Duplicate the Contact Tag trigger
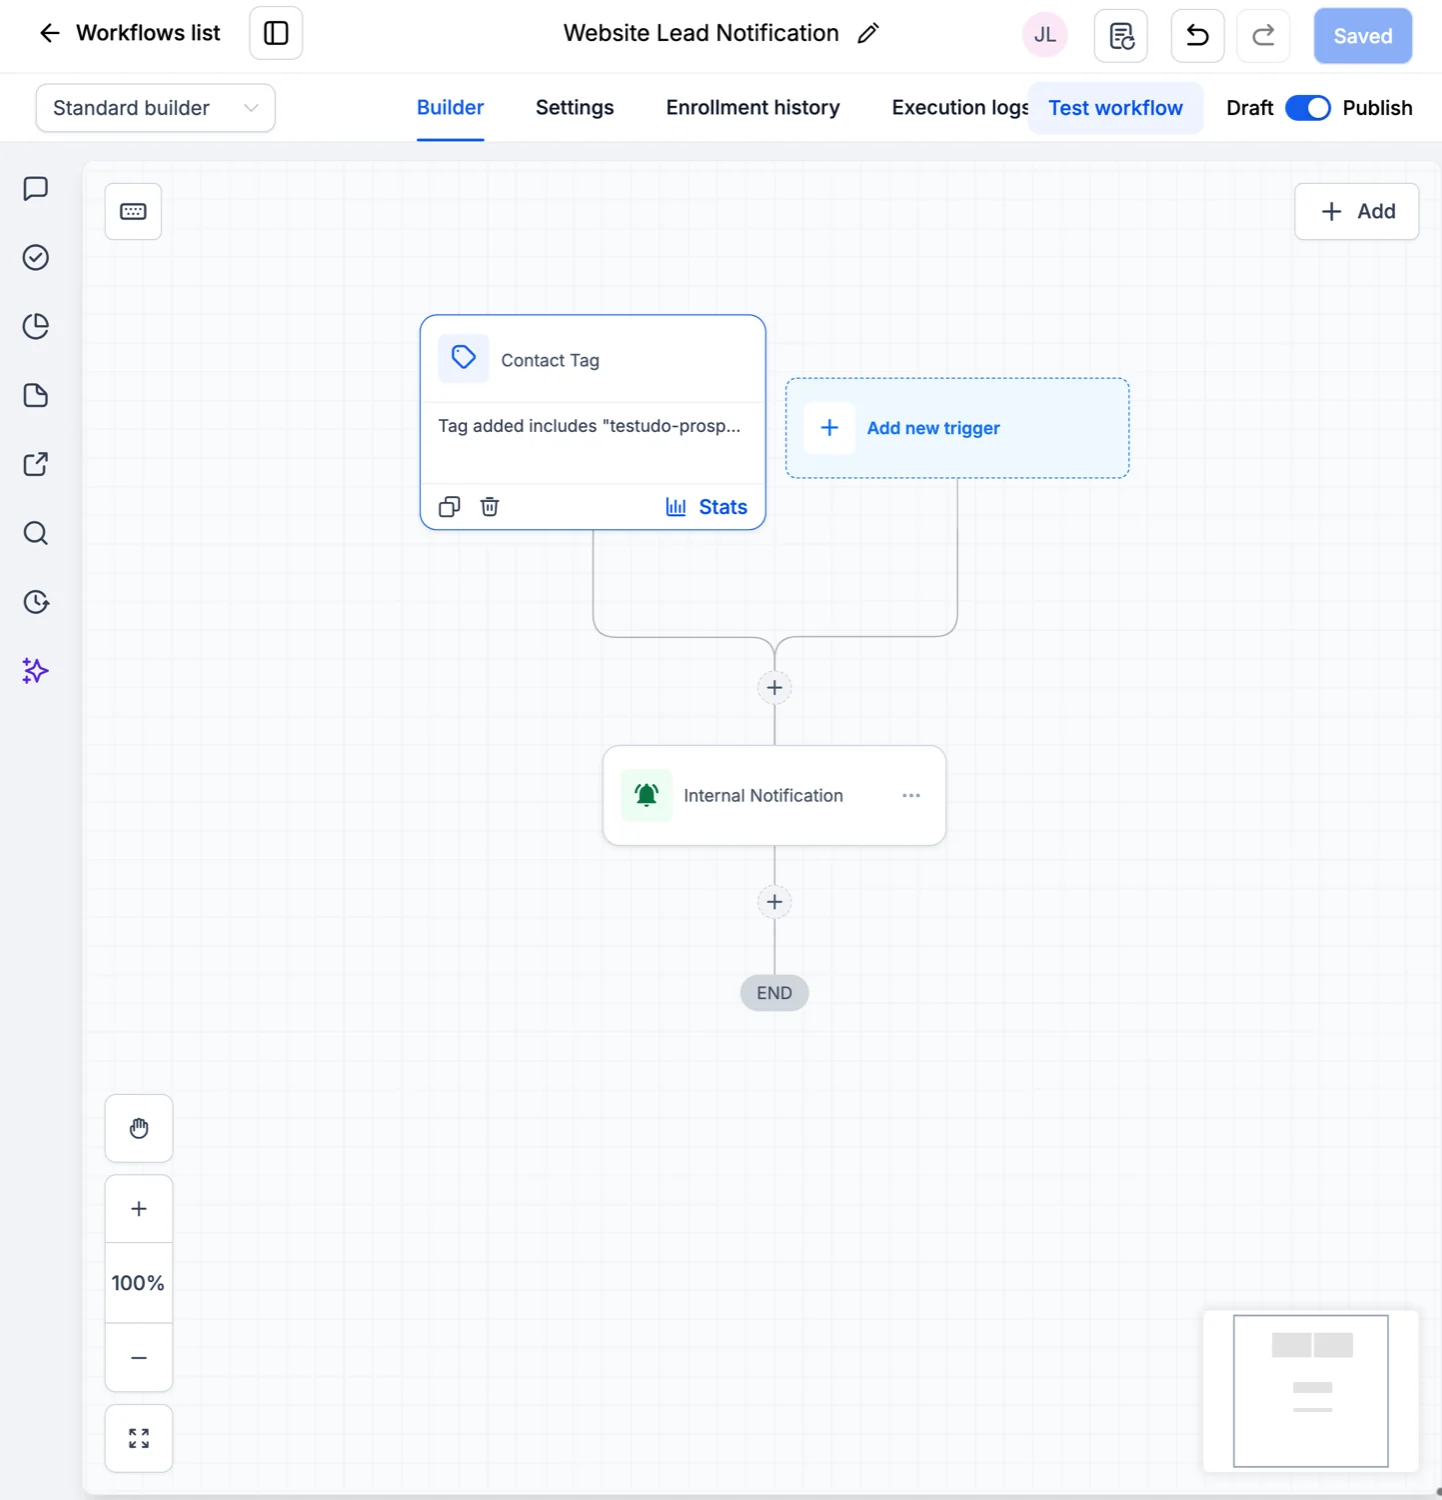This screenshot has width=1442, height=1500. (x=450, y=507)
